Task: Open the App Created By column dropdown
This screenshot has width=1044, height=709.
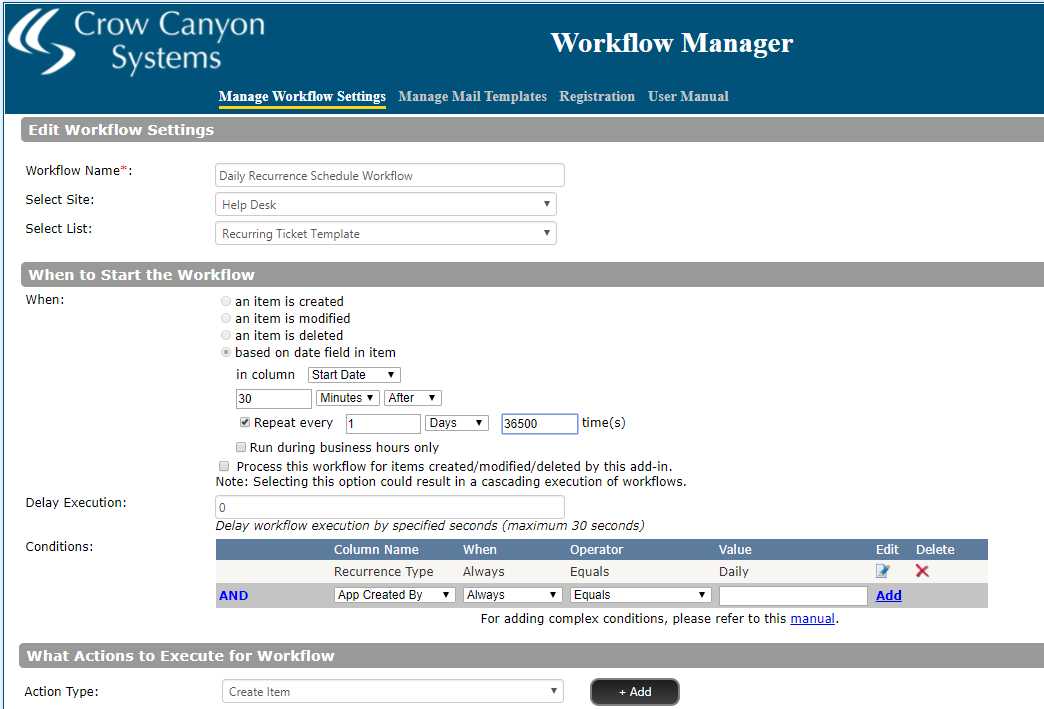Action: point(394,595)
